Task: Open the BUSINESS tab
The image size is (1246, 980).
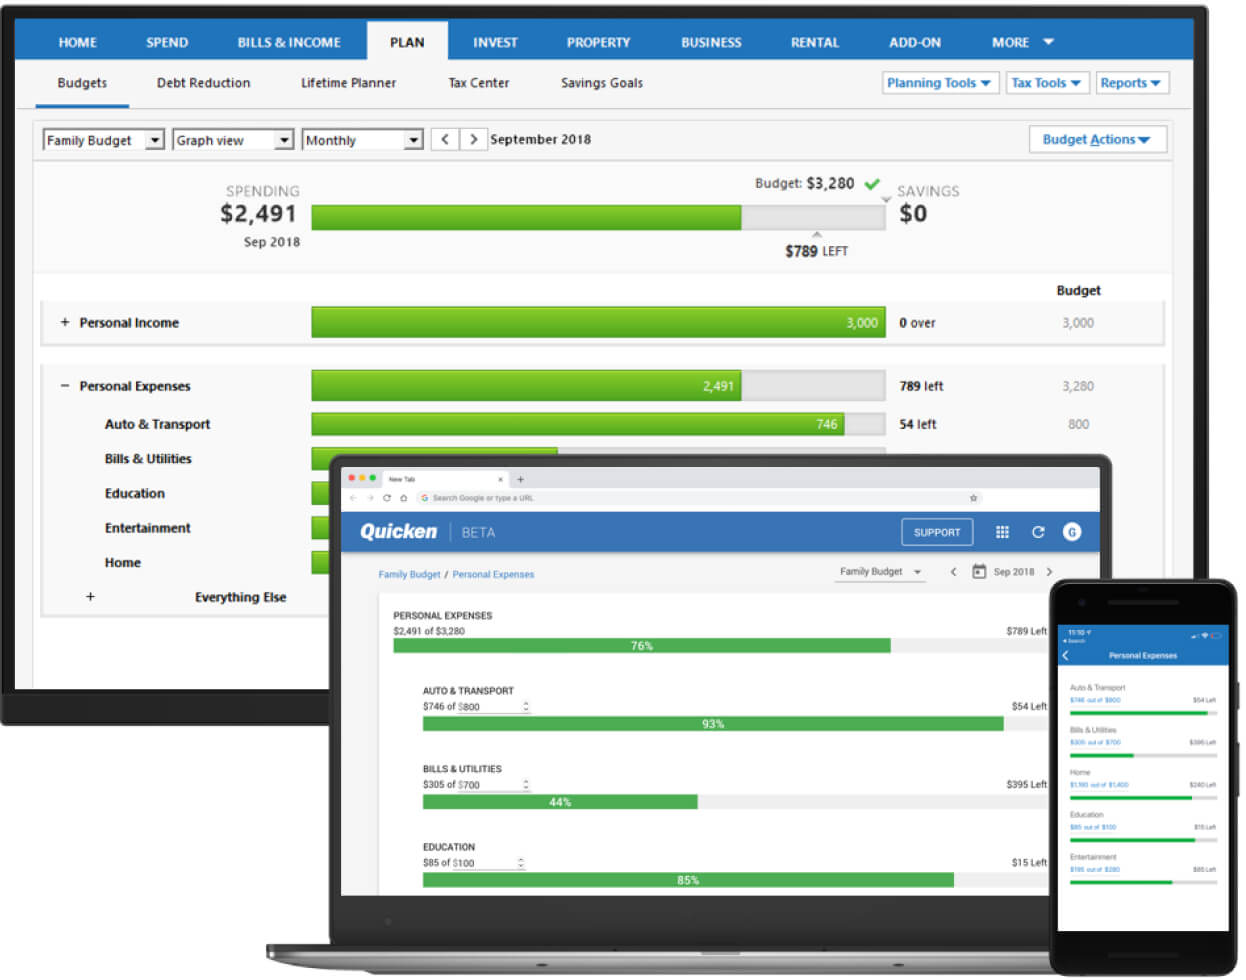Action: [711, 42]
